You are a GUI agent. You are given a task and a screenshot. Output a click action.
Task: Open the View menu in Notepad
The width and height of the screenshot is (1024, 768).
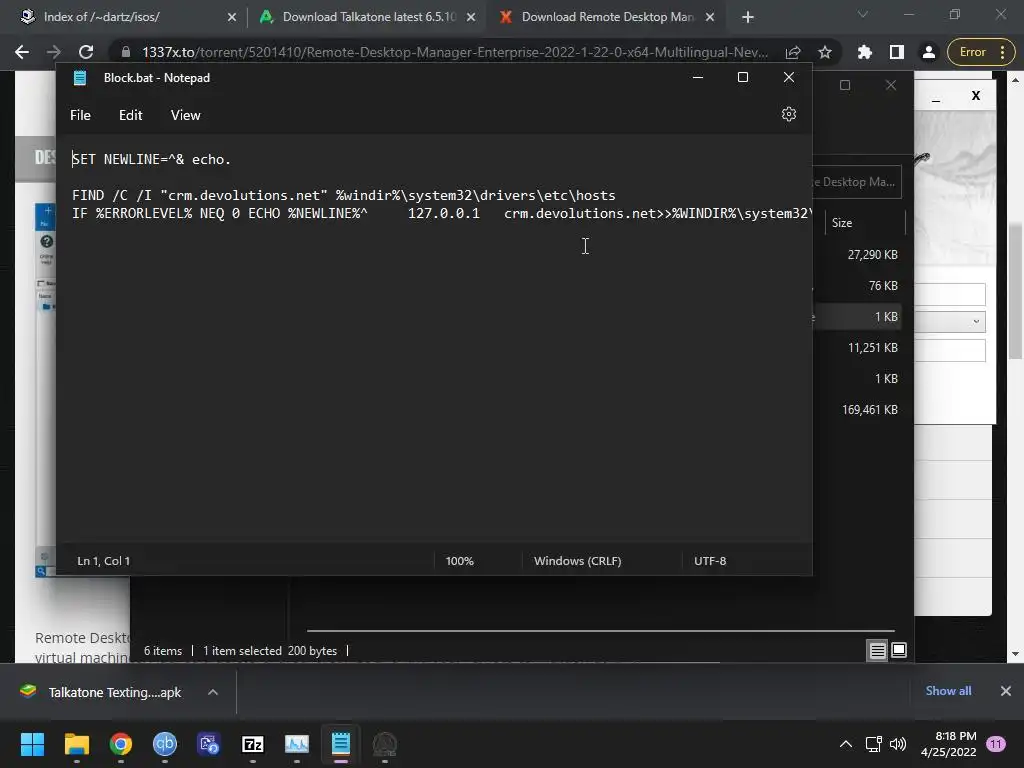(185, 115)
